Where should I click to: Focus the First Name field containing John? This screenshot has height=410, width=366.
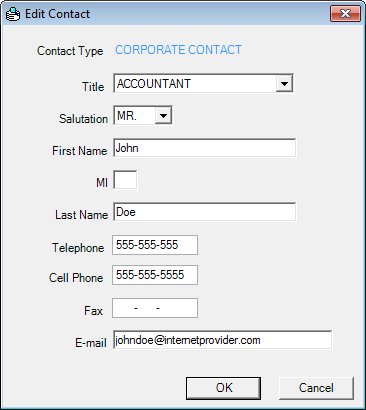[x=204, y=148]
